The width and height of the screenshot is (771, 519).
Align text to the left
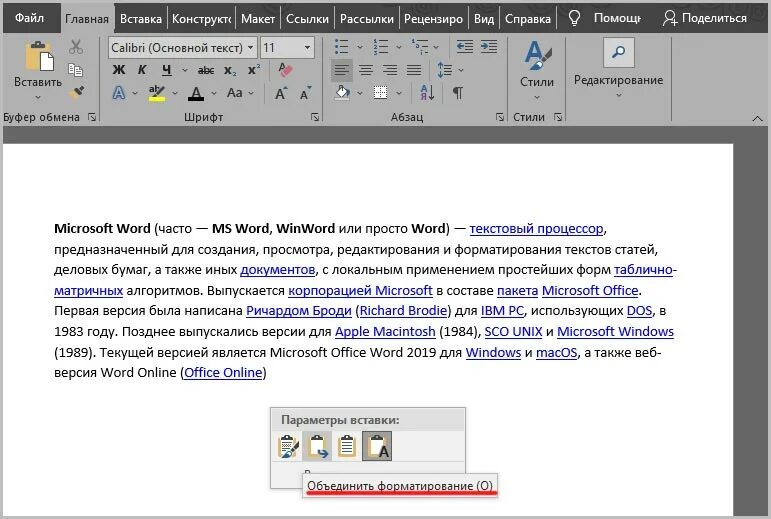342,70
